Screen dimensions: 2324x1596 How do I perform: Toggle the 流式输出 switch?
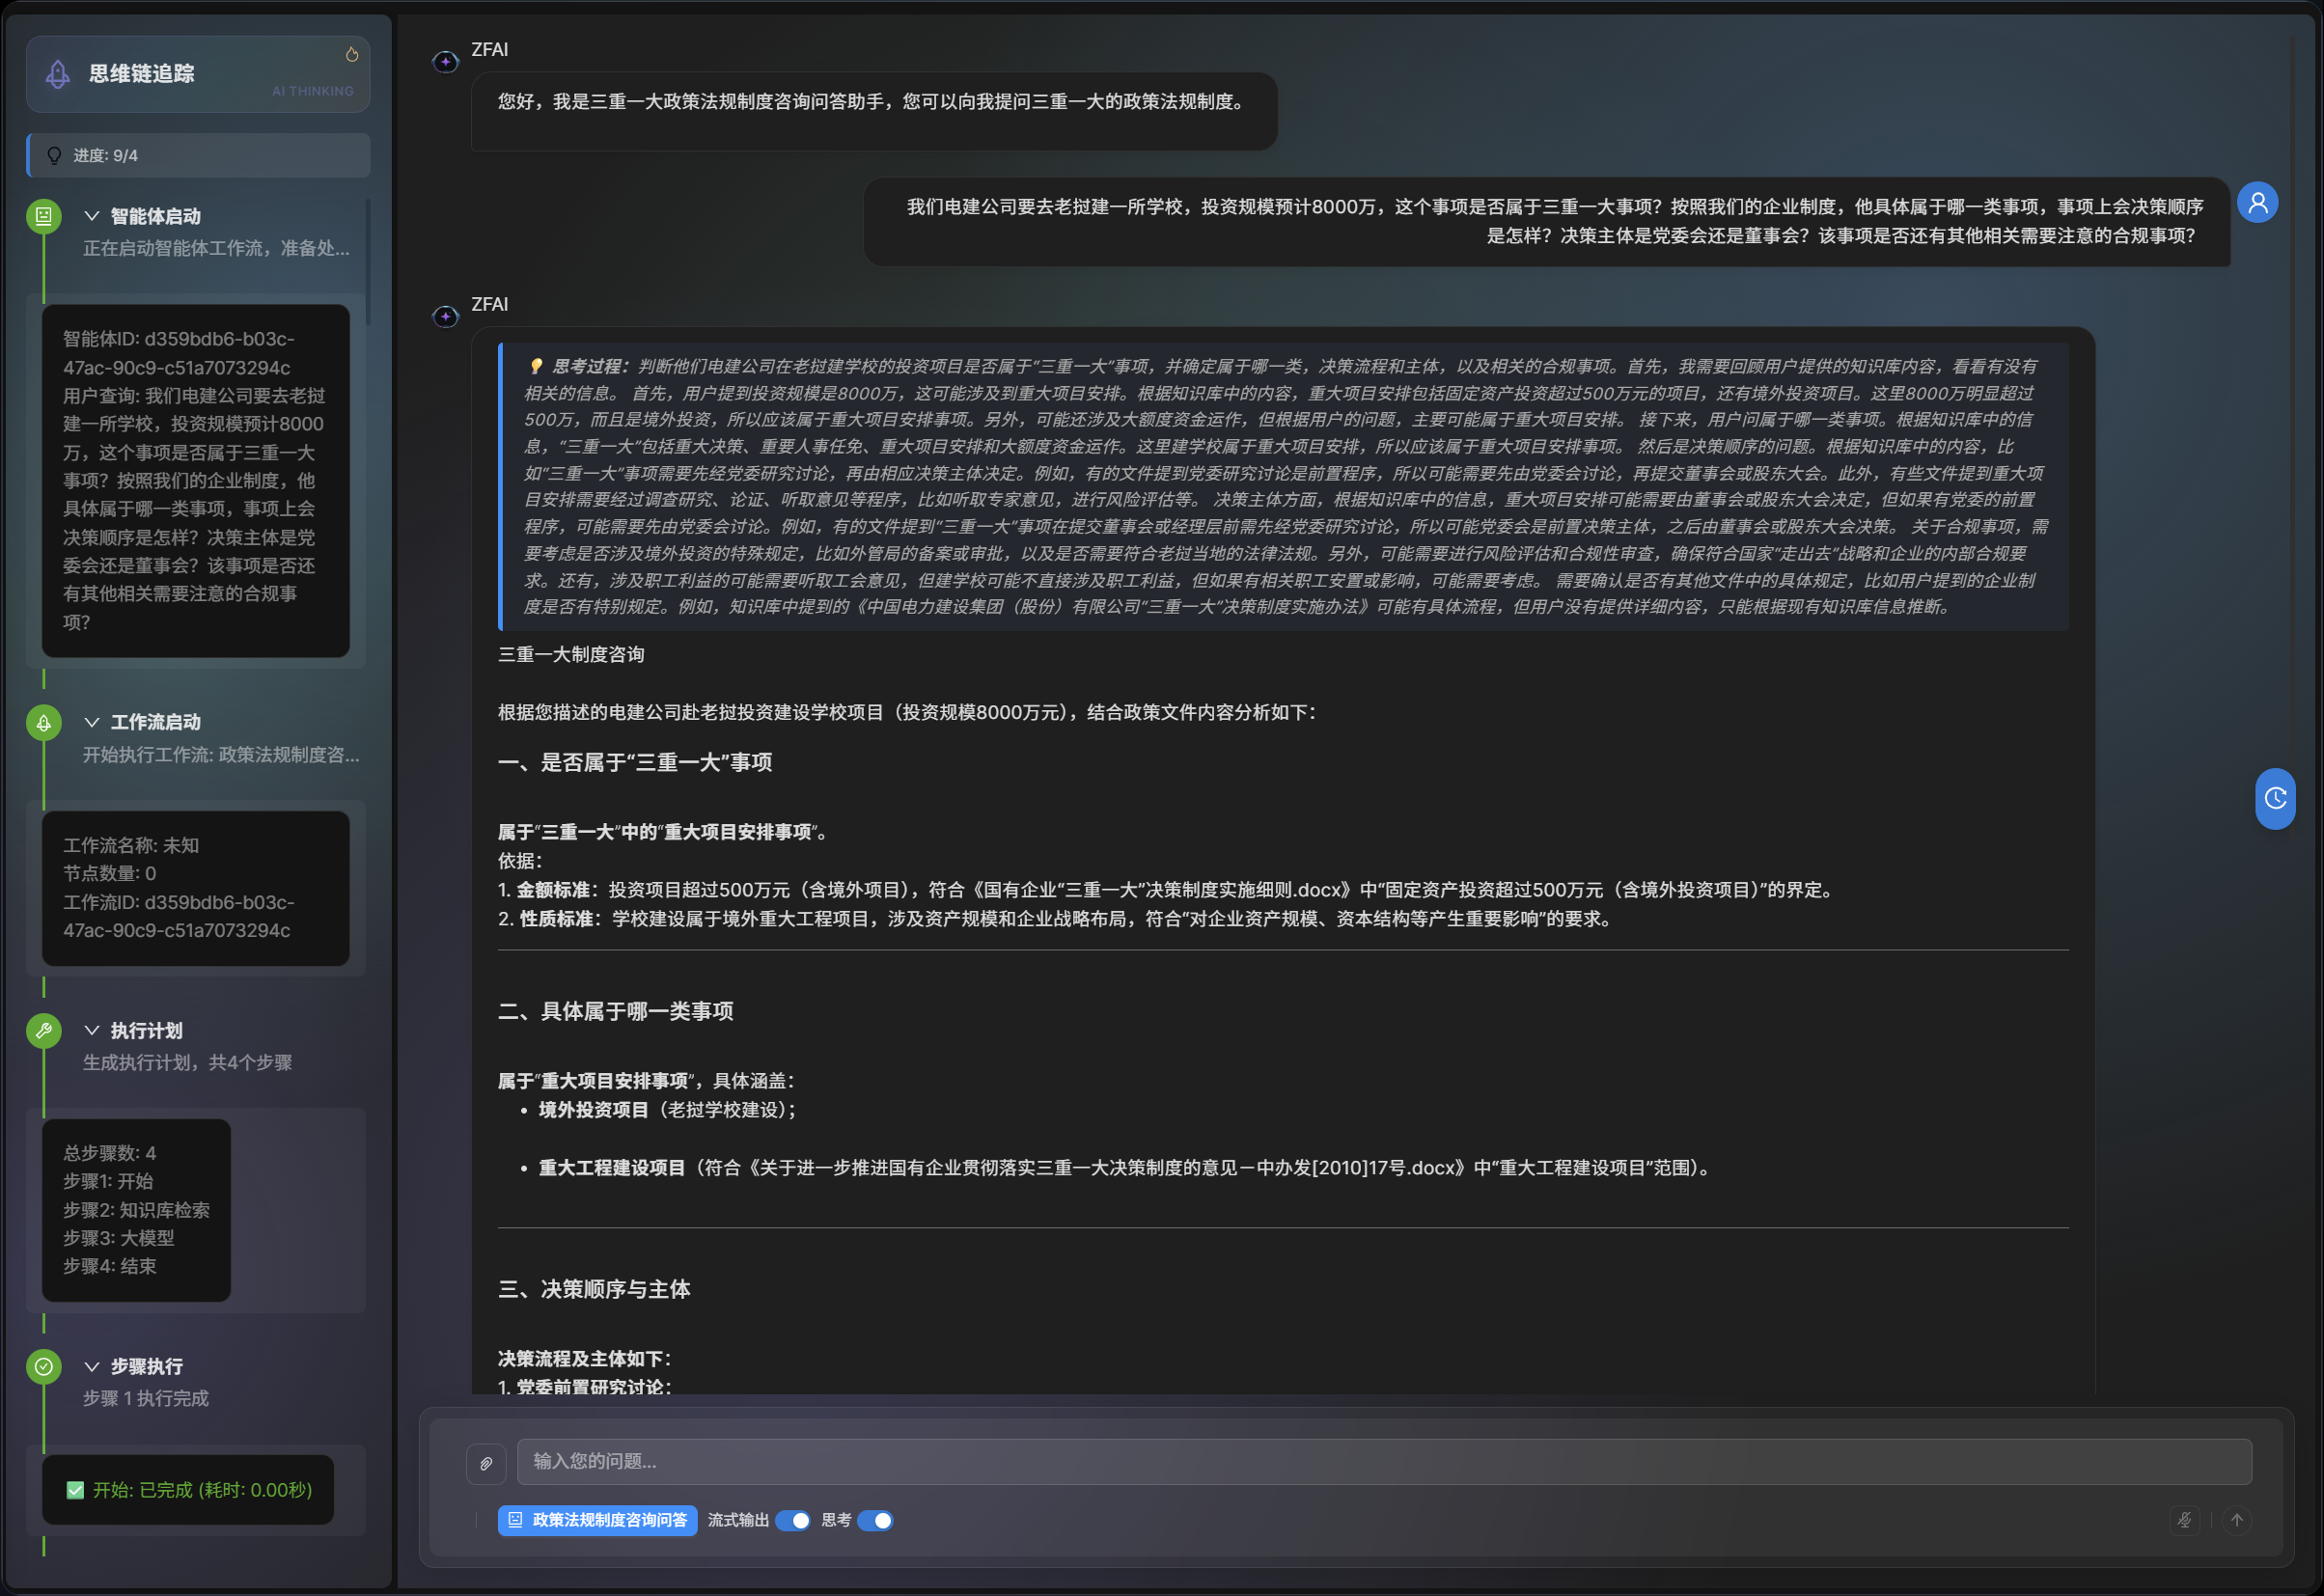tap(793, 1520)
